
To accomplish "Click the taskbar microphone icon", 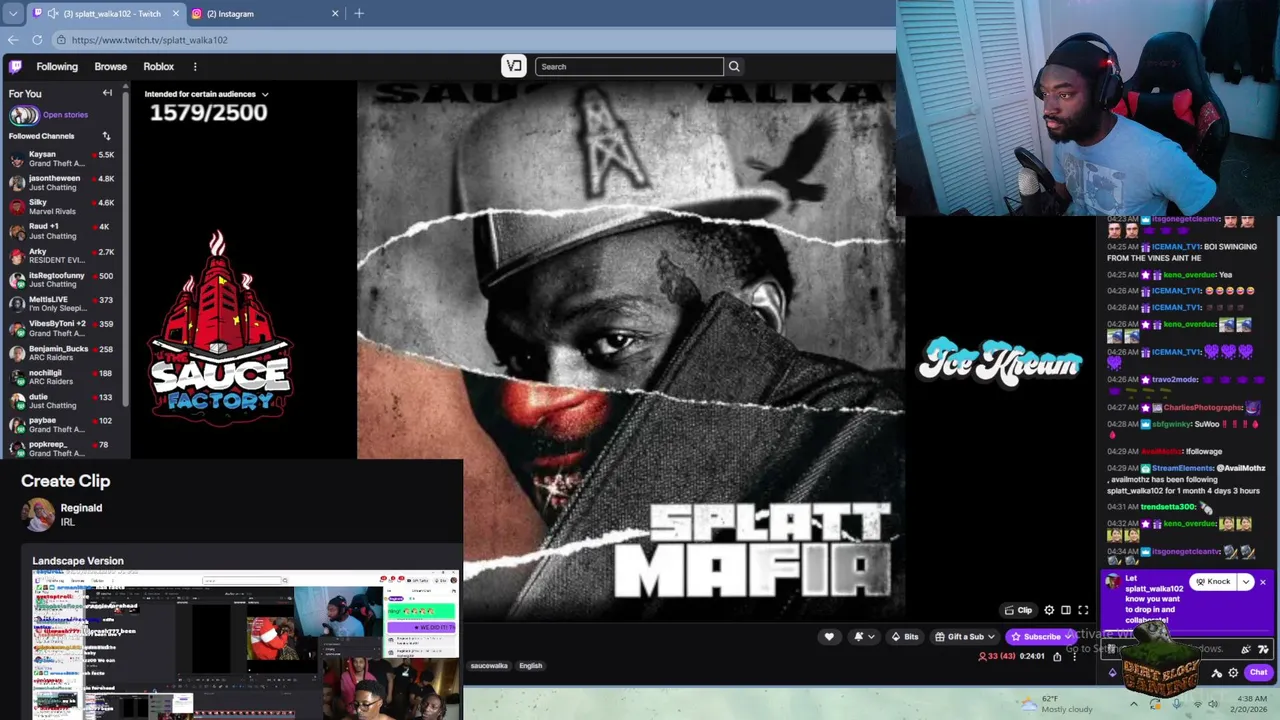I will coord(1177,704).
